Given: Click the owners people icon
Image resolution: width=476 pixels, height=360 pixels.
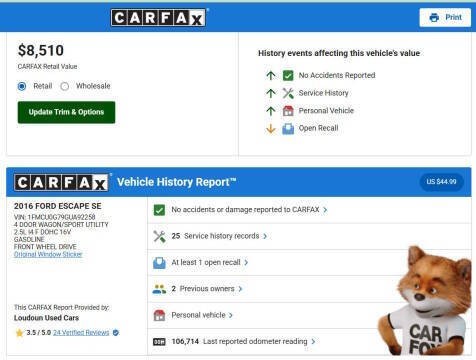Looking at the screenshot, I should 159,289.
